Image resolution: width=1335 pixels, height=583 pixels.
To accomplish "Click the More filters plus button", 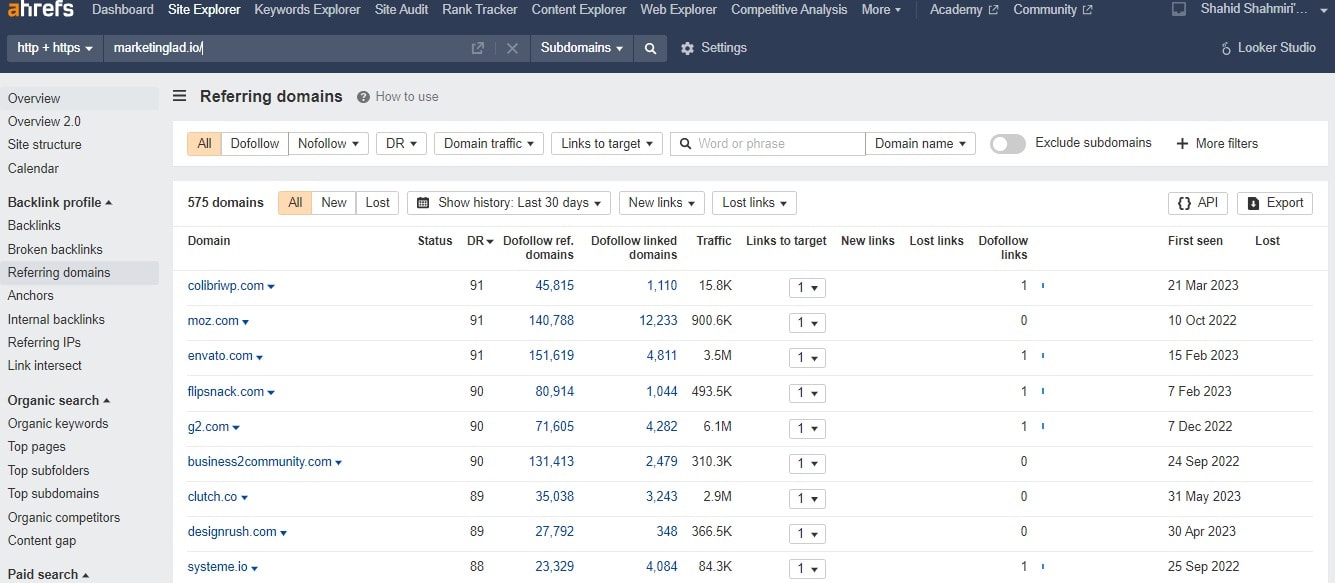I will click(x=1217, y=144).
